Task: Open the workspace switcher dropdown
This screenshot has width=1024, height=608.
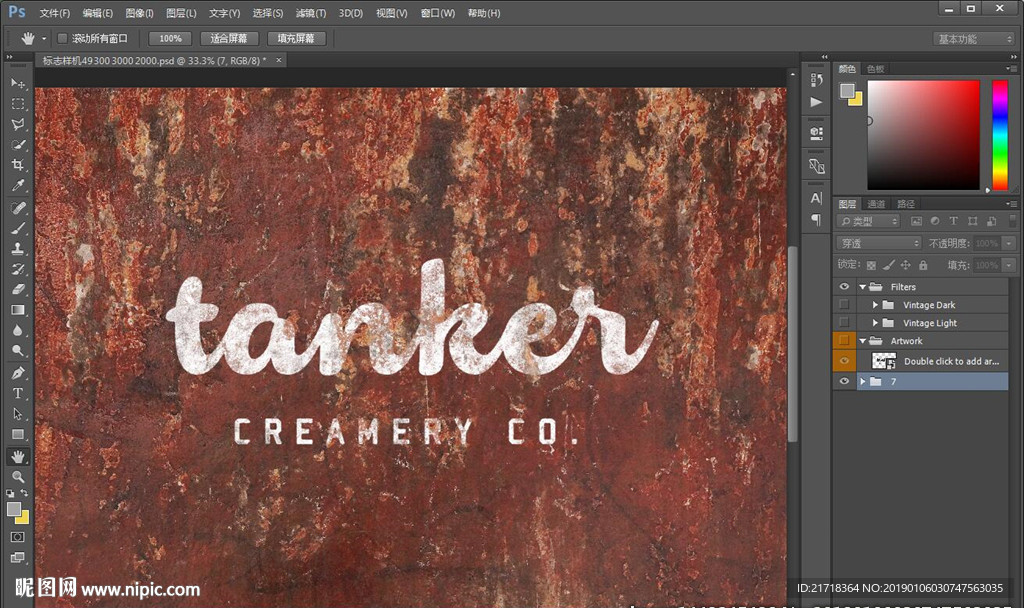Action: tap(974, 39)
